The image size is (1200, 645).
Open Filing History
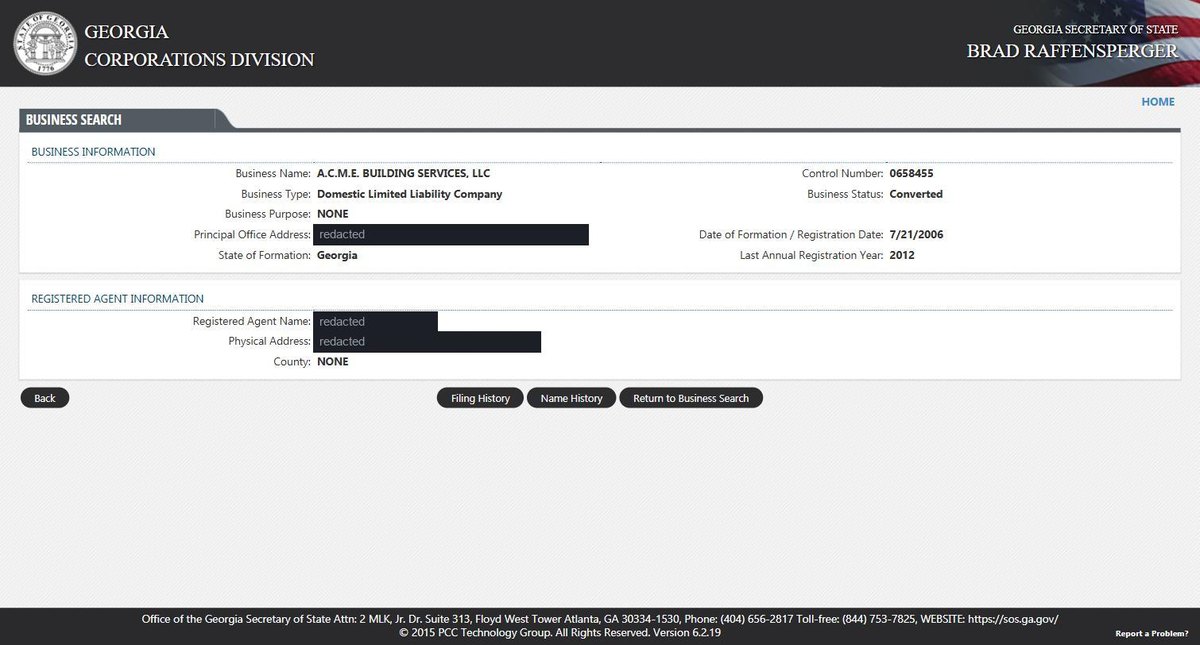tap(480, 398)
